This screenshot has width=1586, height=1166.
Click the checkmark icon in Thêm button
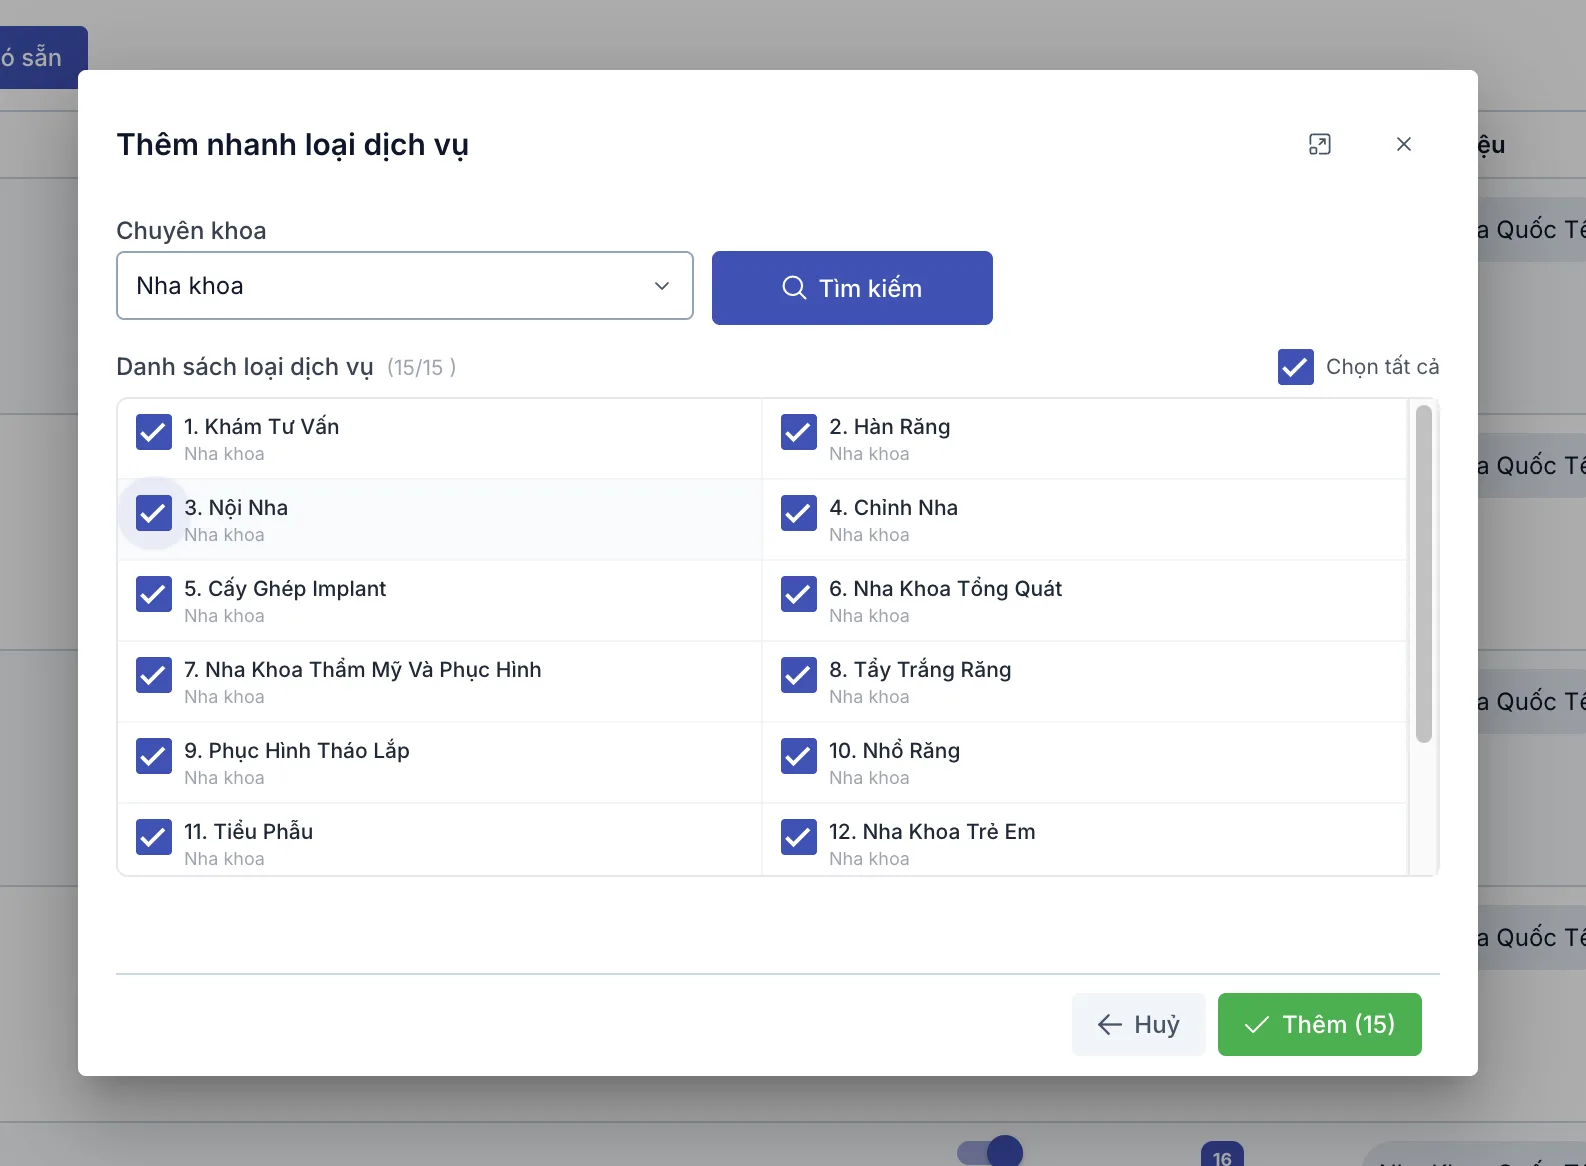point(1257,1025)
